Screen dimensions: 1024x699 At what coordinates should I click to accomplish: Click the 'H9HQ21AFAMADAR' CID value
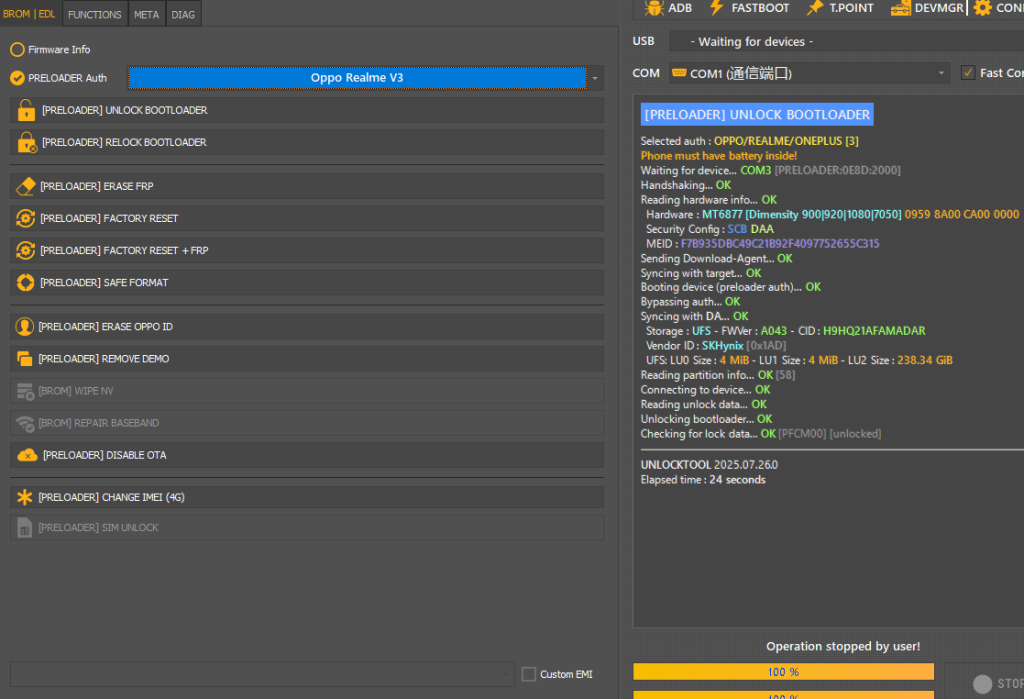[x=874, y=331]
